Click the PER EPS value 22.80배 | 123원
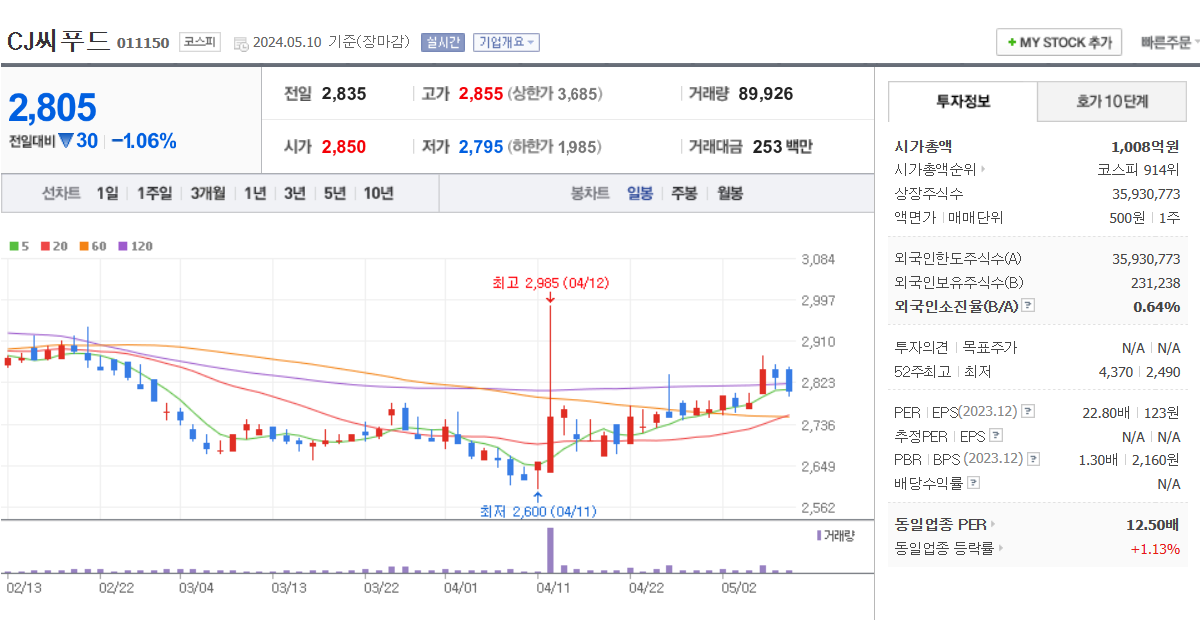 [x=1133, y=412]
